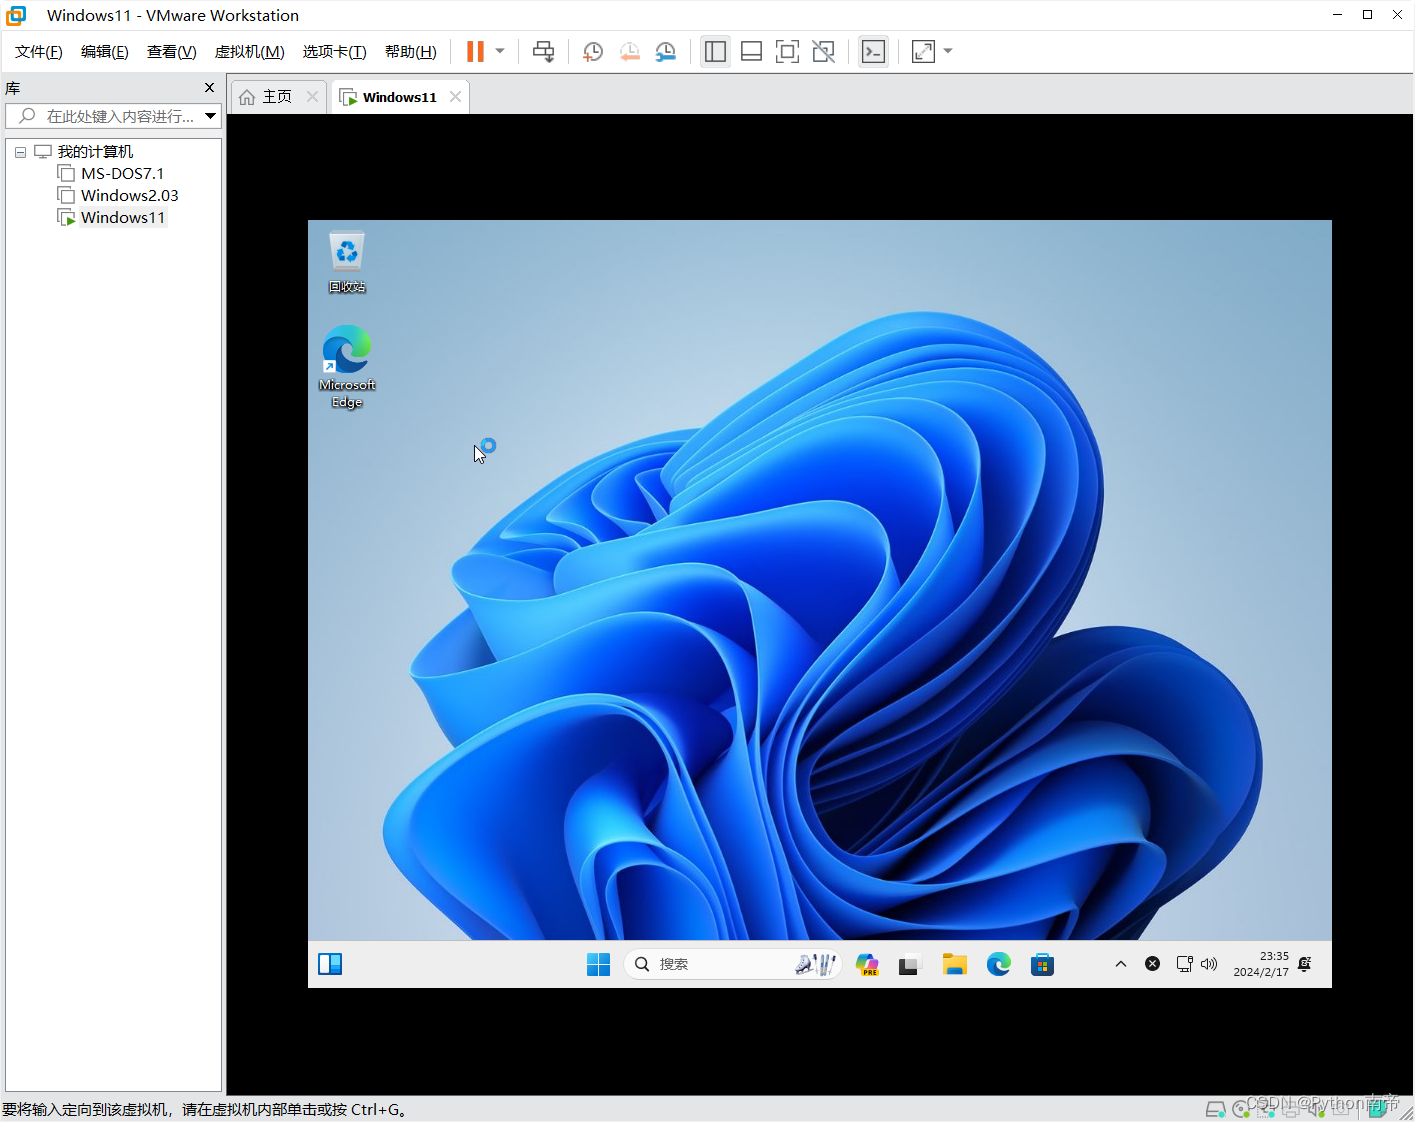Toggle the library sidebar view icon
This screenshot has width=1415, height=1122.
point(715,52)
